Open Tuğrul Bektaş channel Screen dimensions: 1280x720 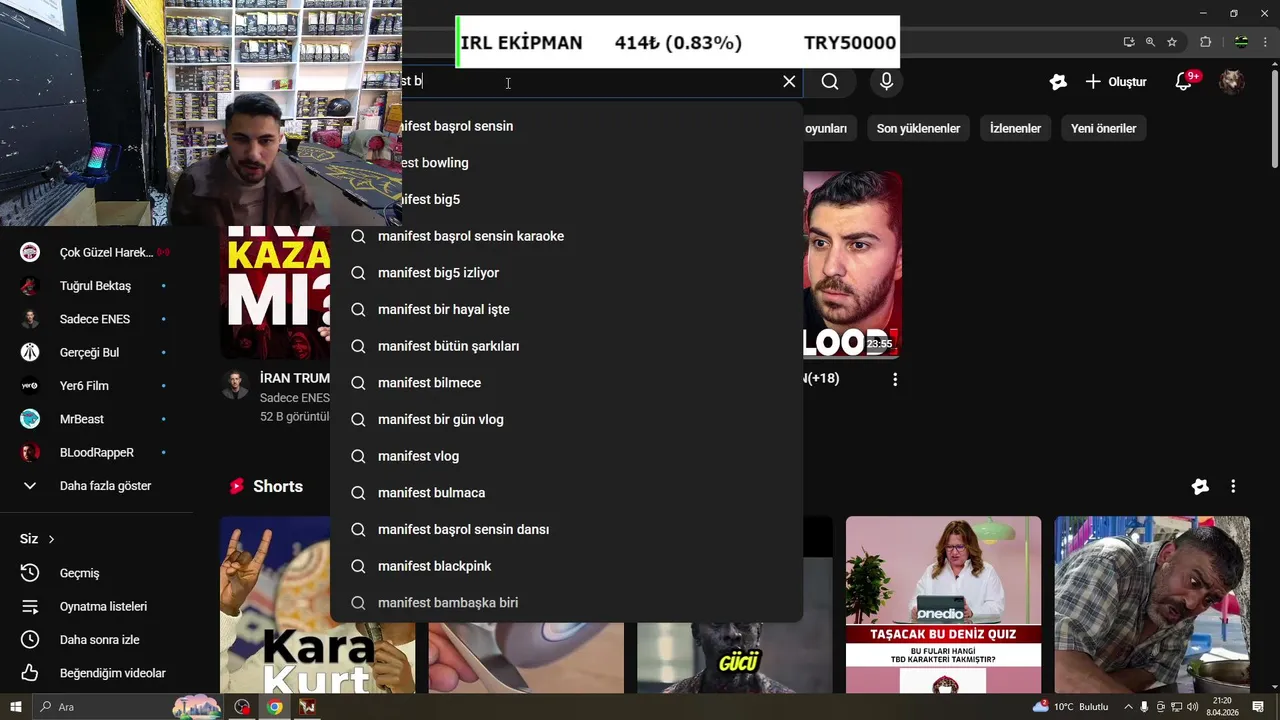pyautogui.click(x=95, y=286)
